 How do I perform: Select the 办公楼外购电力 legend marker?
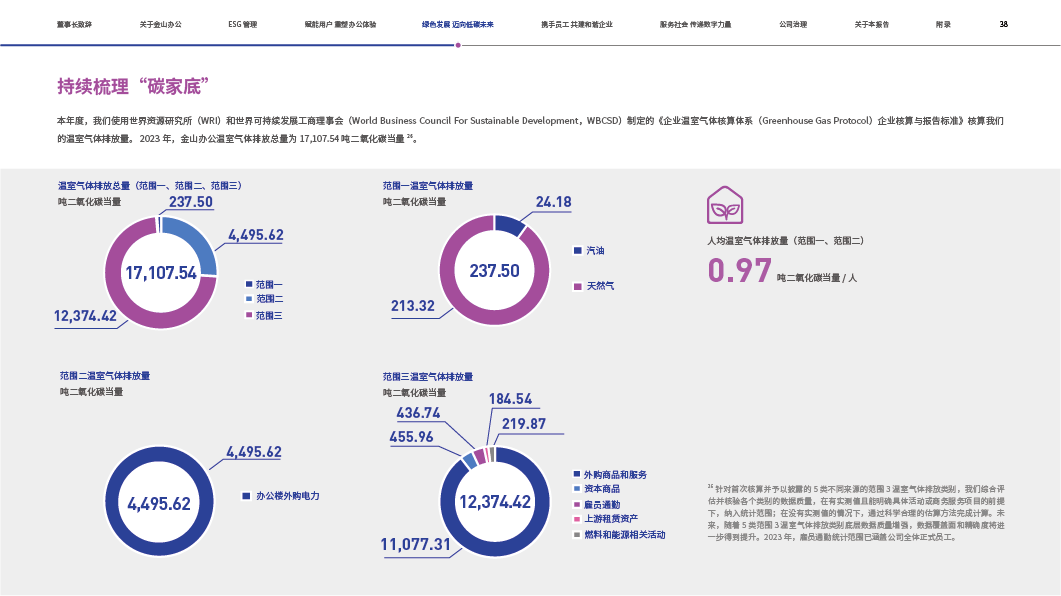coord(246,496)
